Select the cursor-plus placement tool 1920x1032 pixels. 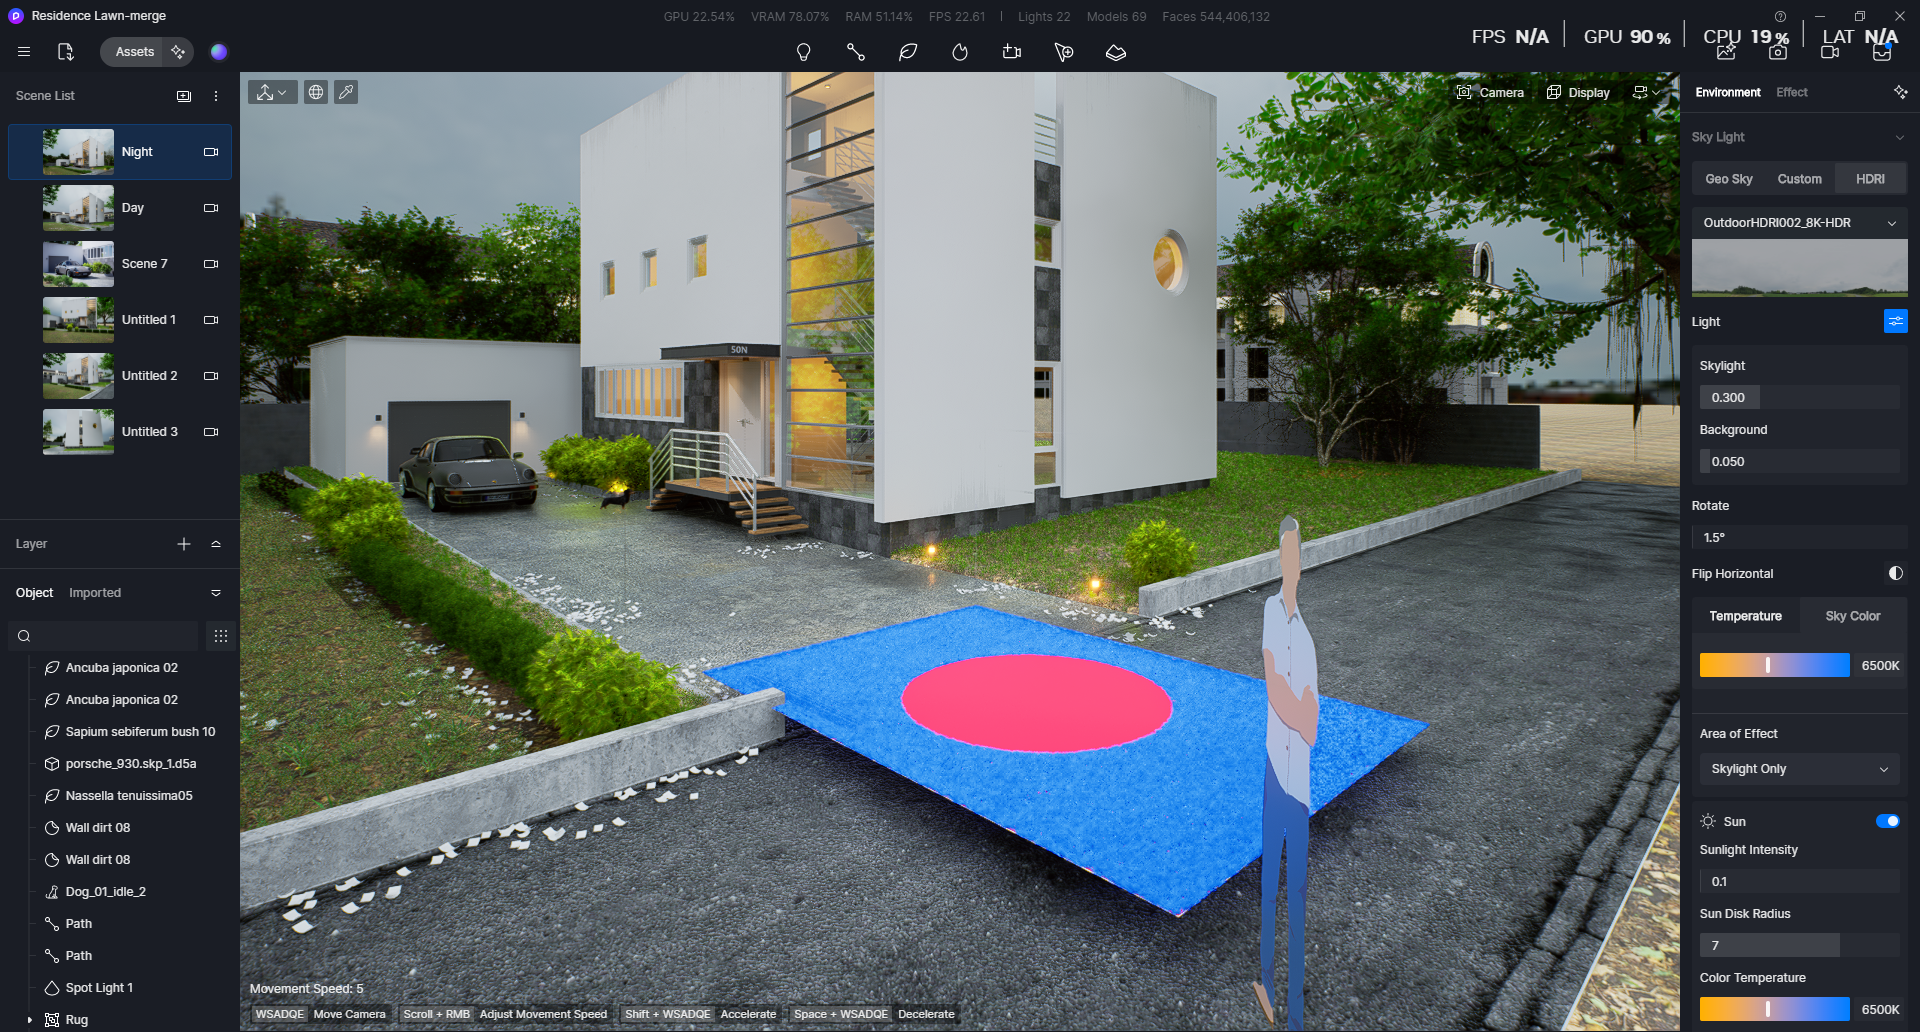click(x=1064, y=52)
